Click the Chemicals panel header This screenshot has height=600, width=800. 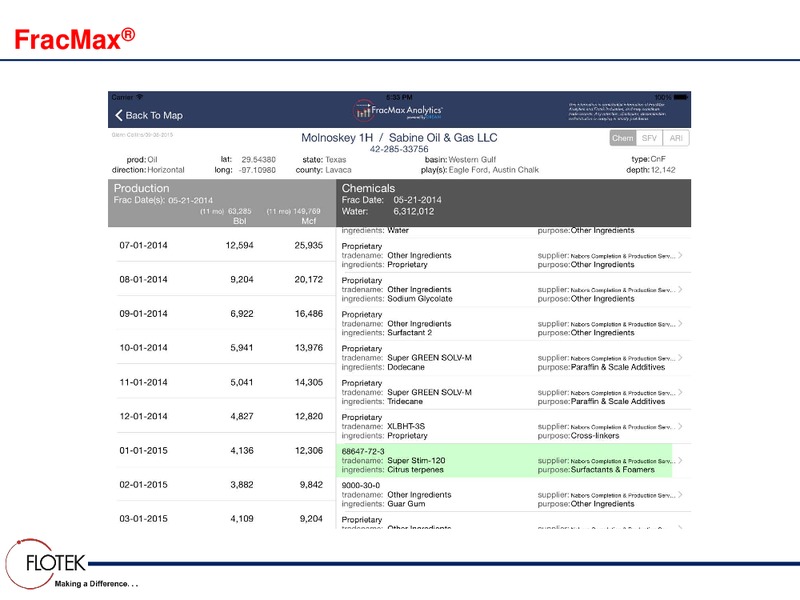[x=514, y=203]
